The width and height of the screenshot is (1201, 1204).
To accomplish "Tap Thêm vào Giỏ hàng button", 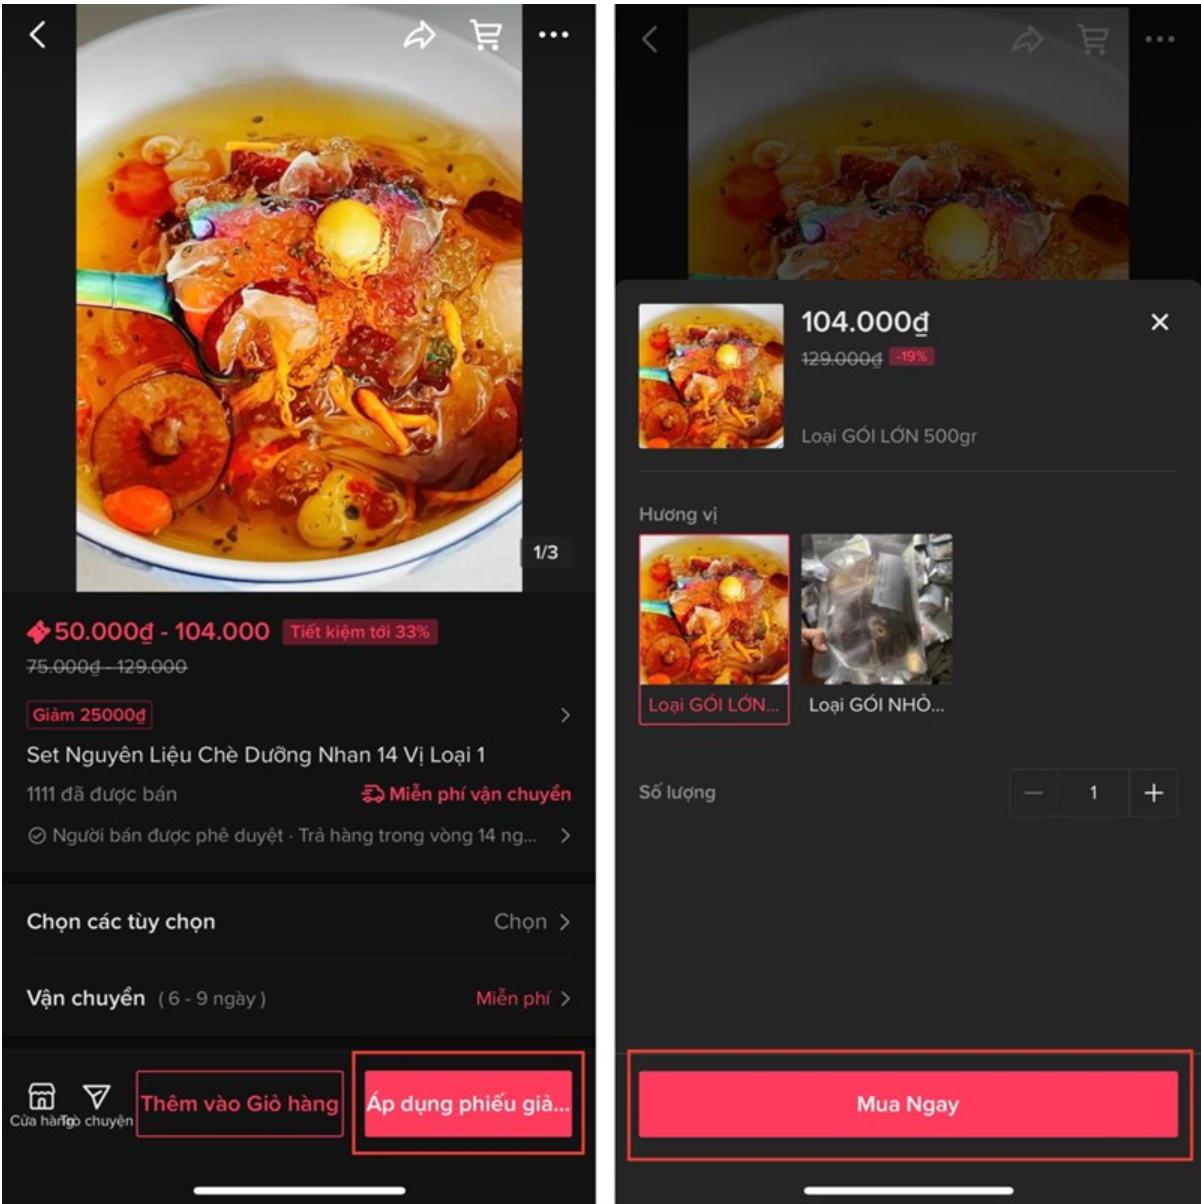I will click(x=239, y=1104).
